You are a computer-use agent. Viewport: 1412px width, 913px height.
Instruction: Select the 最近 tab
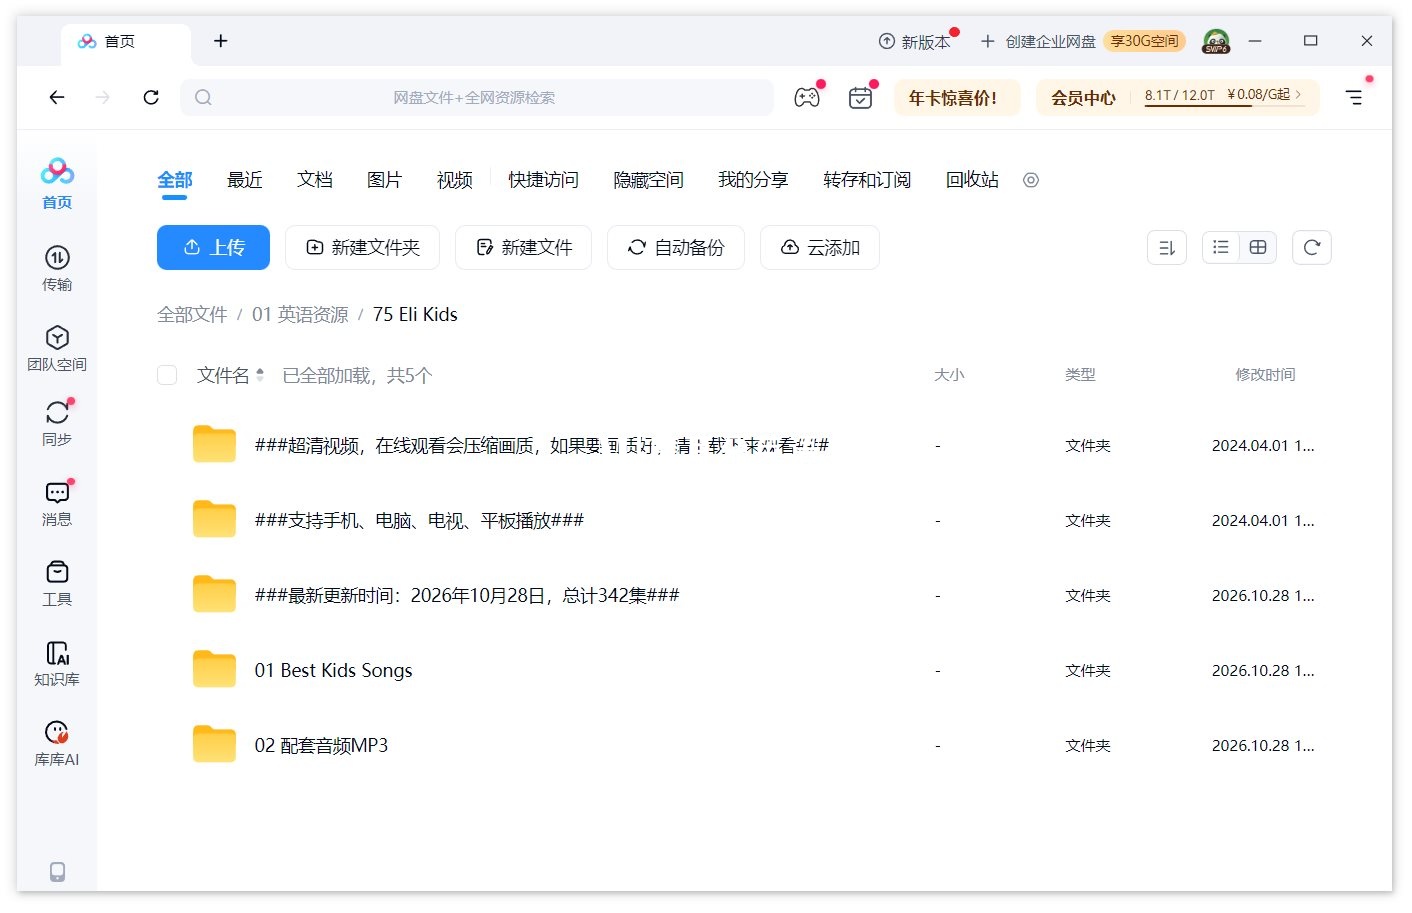pos(245,180)
